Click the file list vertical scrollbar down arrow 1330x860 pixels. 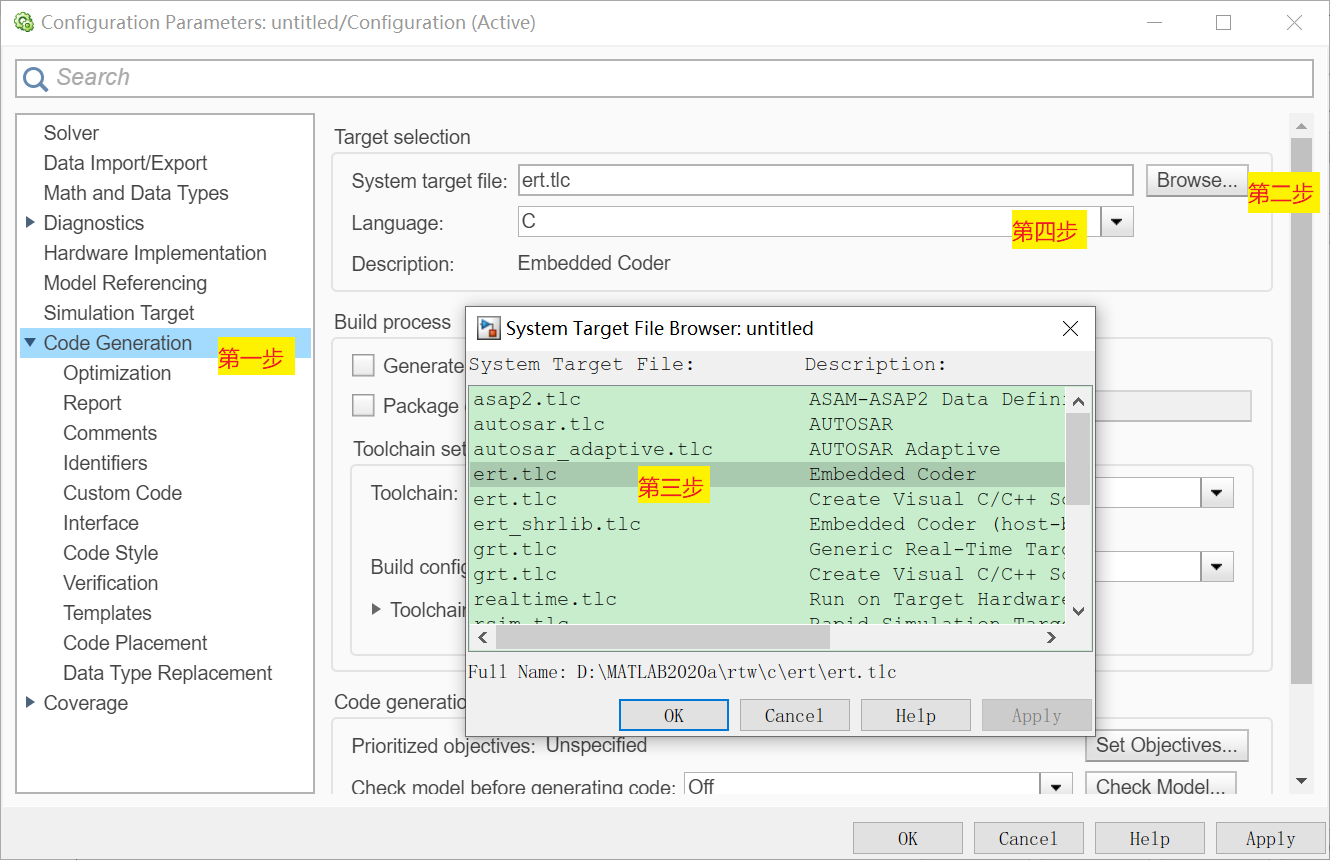[x=1078, y=610]
